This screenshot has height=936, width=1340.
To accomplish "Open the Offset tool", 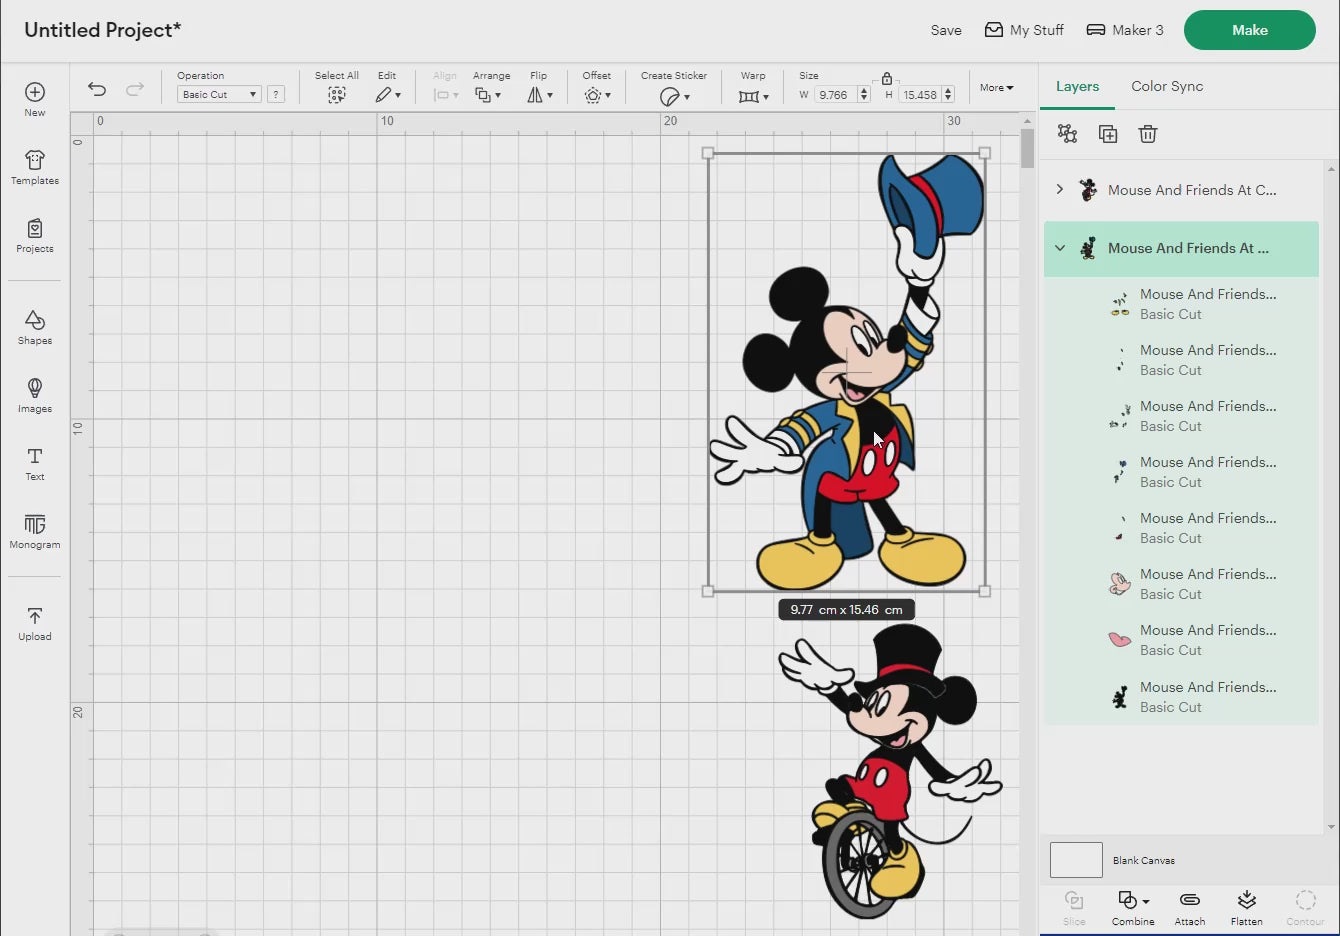I will click(x=597, y=95).
